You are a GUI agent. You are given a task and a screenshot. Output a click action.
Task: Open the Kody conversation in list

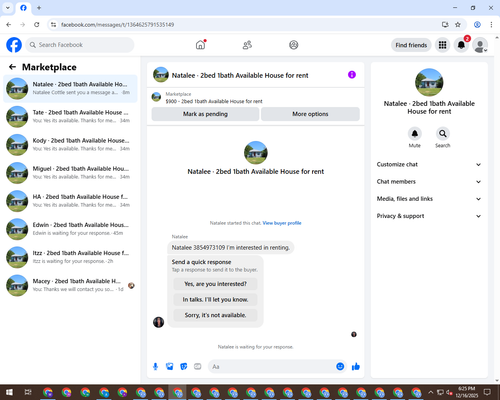(x=70, y=145)
